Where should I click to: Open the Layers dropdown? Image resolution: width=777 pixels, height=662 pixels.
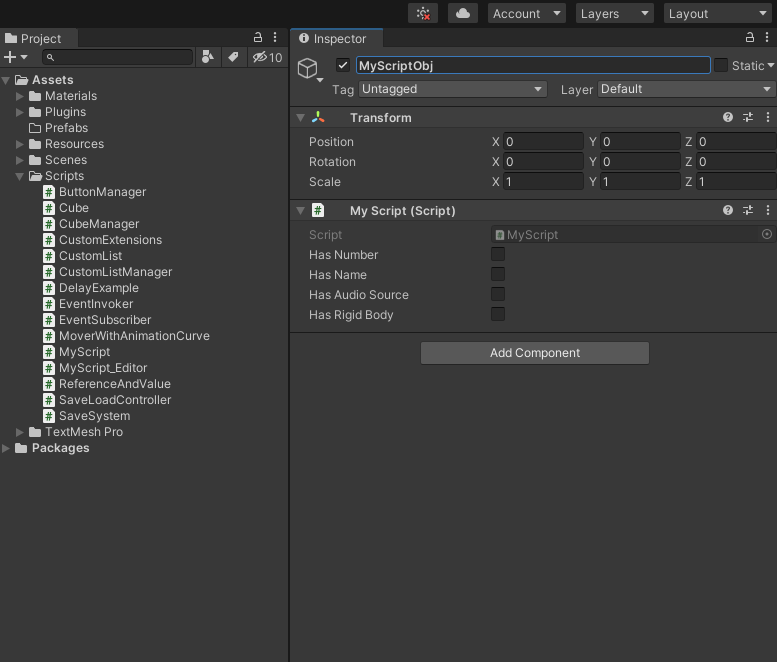coord(614,13)
